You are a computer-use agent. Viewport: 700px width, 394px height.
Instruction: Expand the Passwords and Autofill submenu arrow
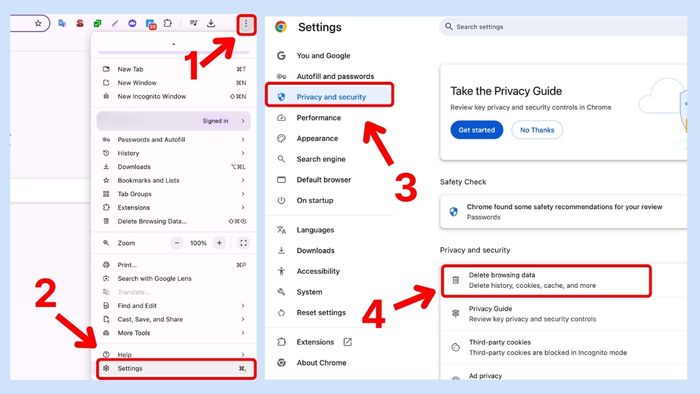pyautogui.click(x=243, y=140)
